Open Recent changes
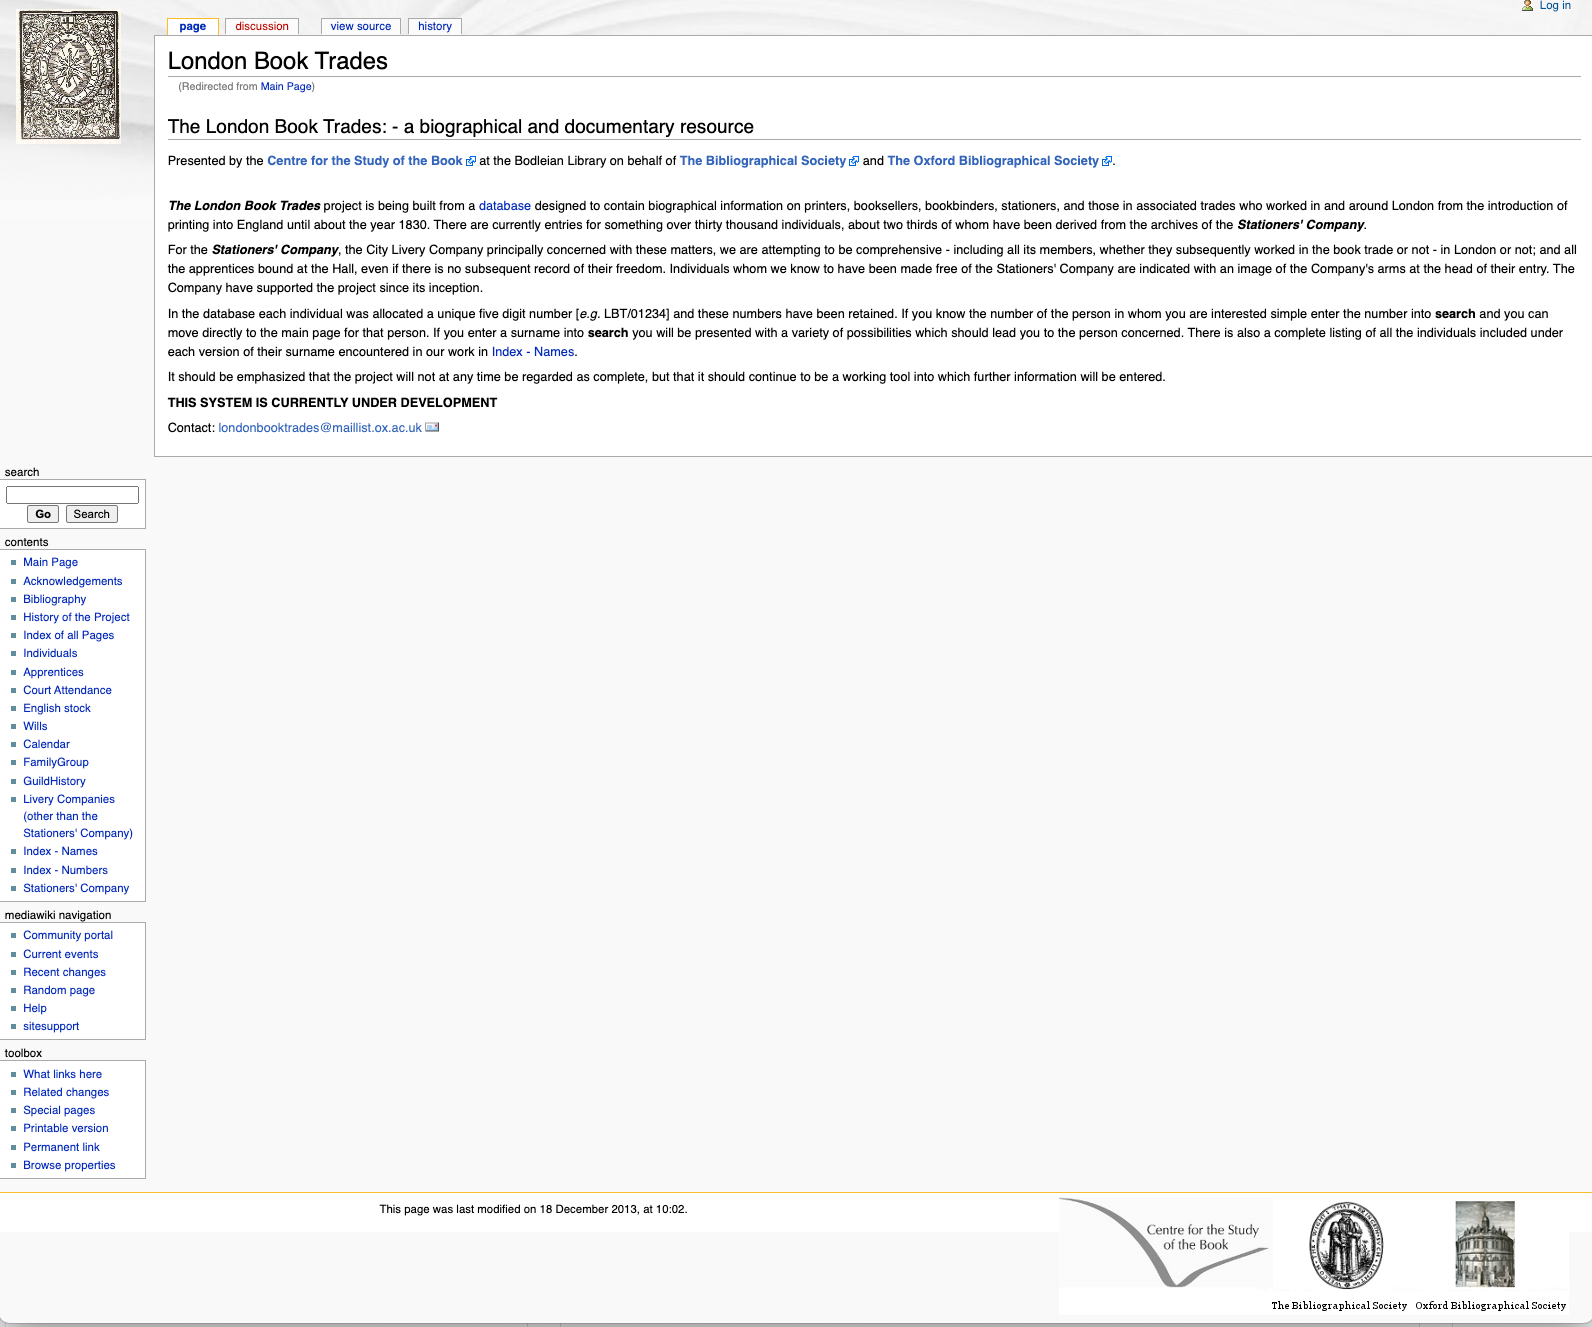Image resolution: width=1592 pixels, height=1327 pixels. click(64, 972)
